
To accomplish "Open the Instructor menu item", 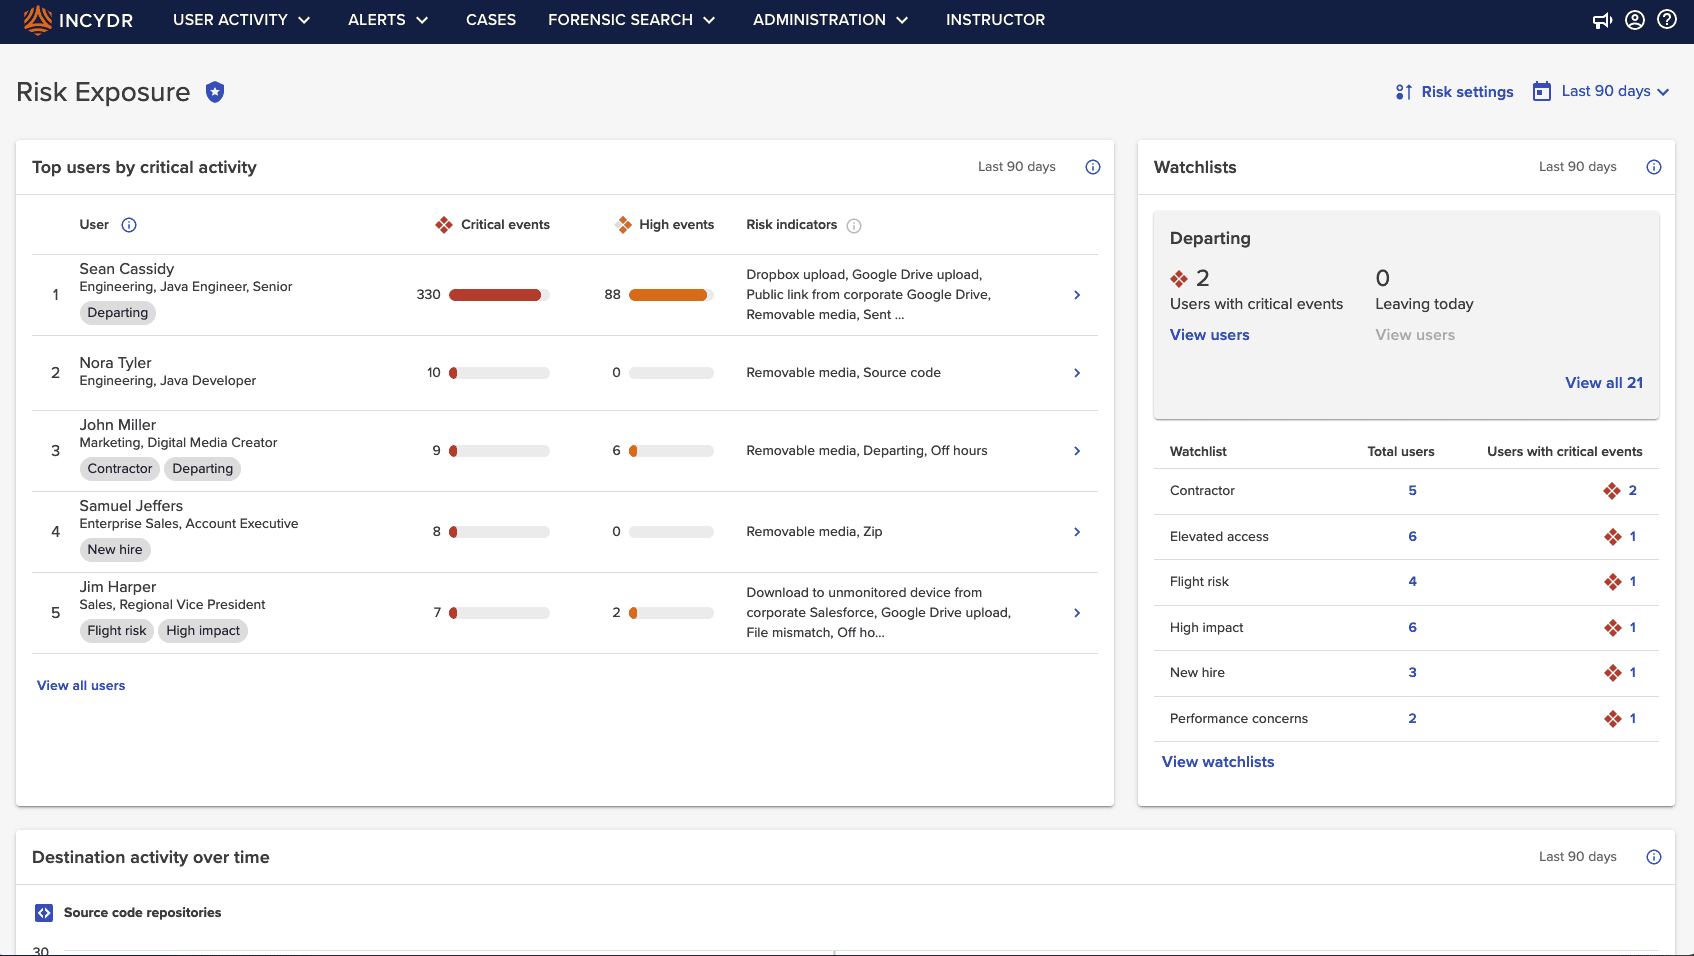I will click(995, 20).
